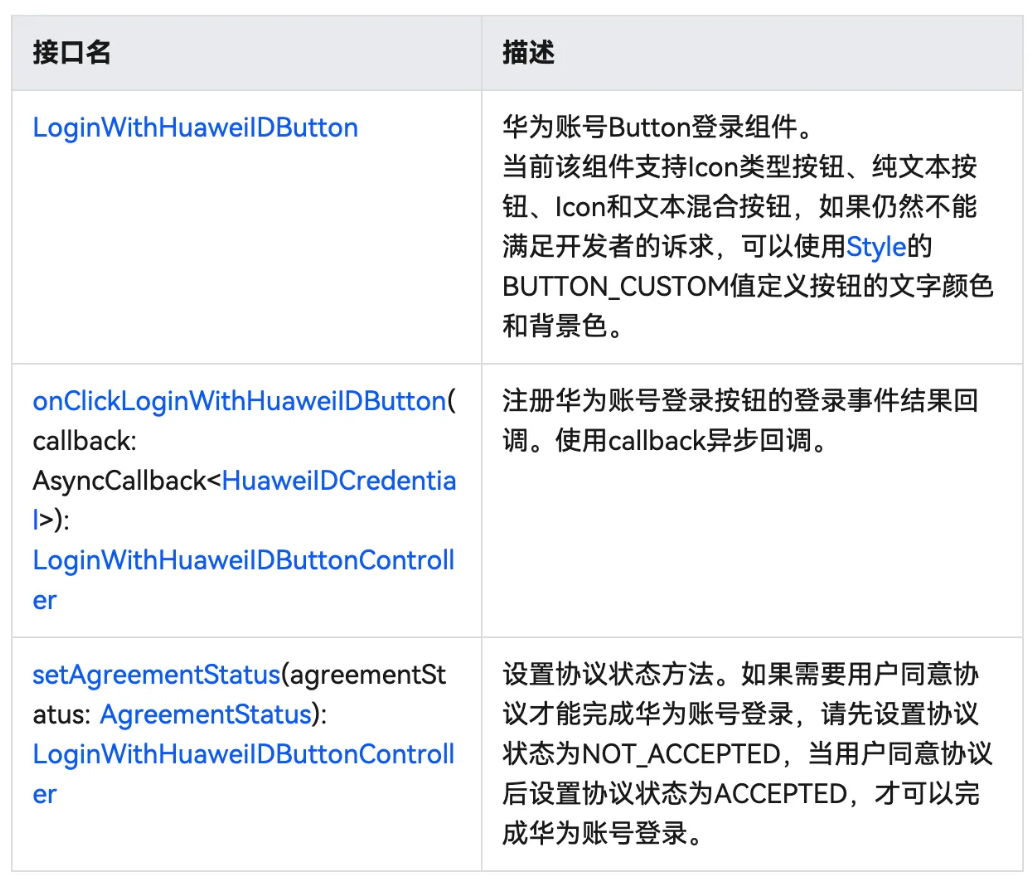Open the onClickLoginWithHuaweiIDButton API link
This screenshot has height=886, width=1034.
[x=237, y=400]
